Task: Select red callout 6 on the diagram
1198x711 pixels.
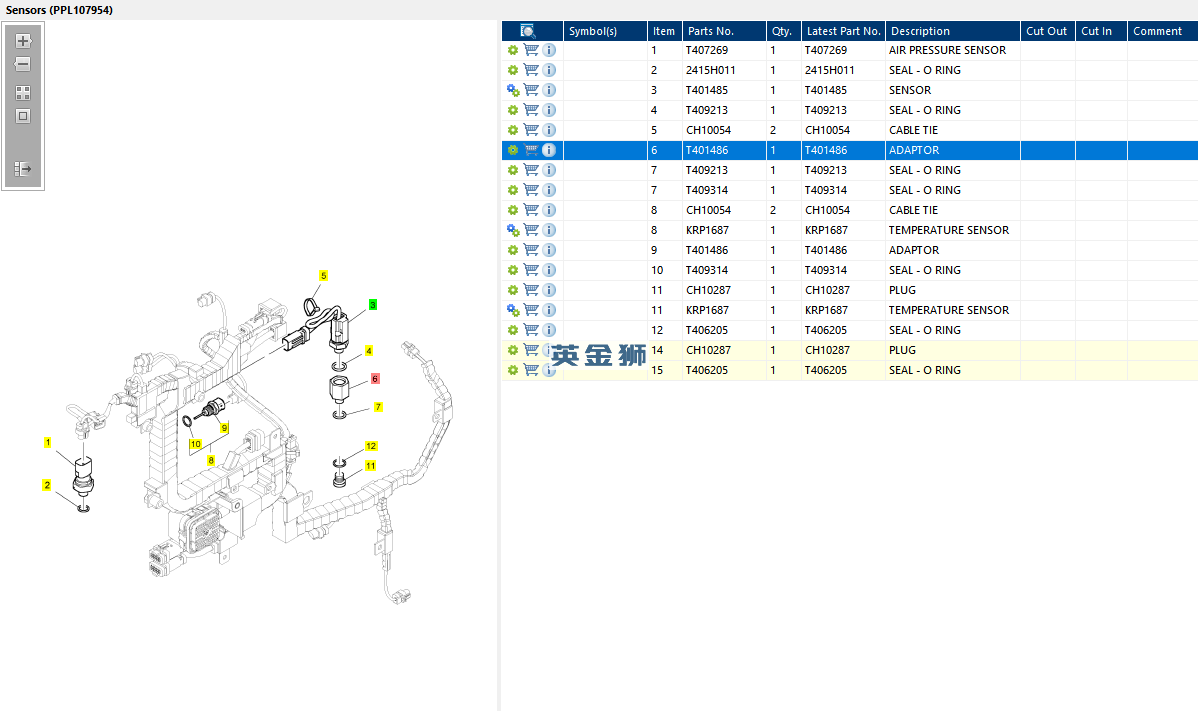Action: point(375,379)
